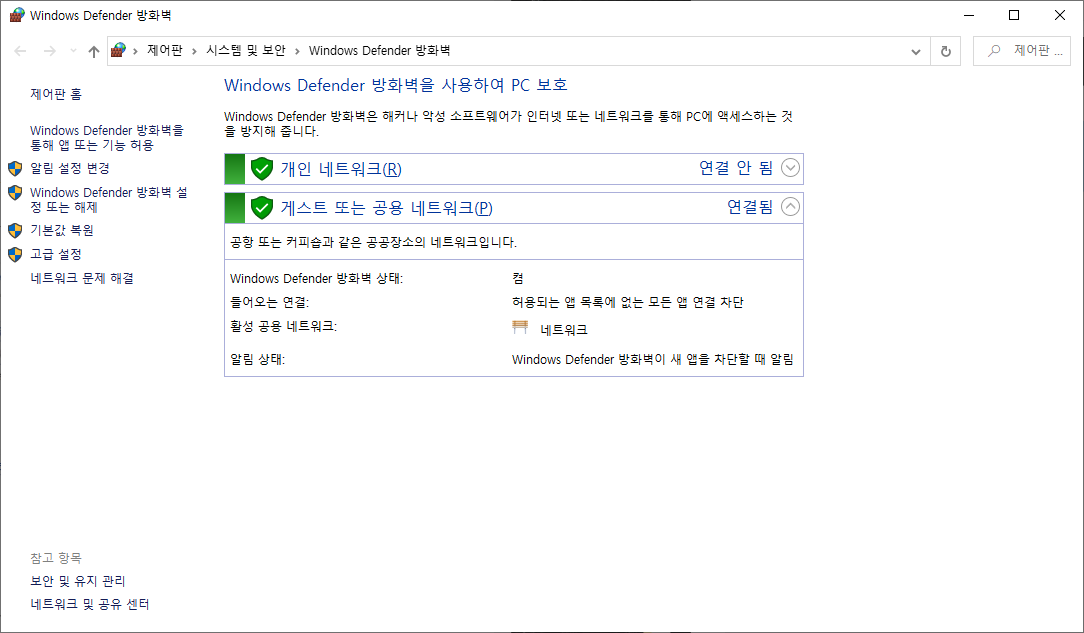The image size is (1084, 633).
Task: Minimize the Windows Defender 방화벽 window
Action: tap(969, 15)
